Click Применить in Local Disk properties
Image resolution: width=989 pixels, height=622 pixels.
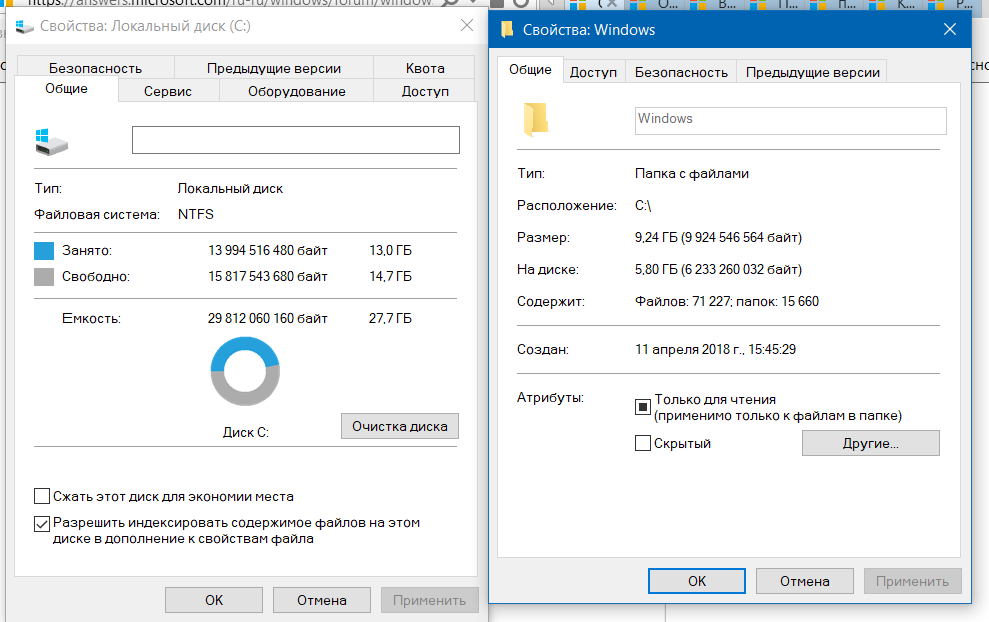pyautogui.click(x=430, y=600)
